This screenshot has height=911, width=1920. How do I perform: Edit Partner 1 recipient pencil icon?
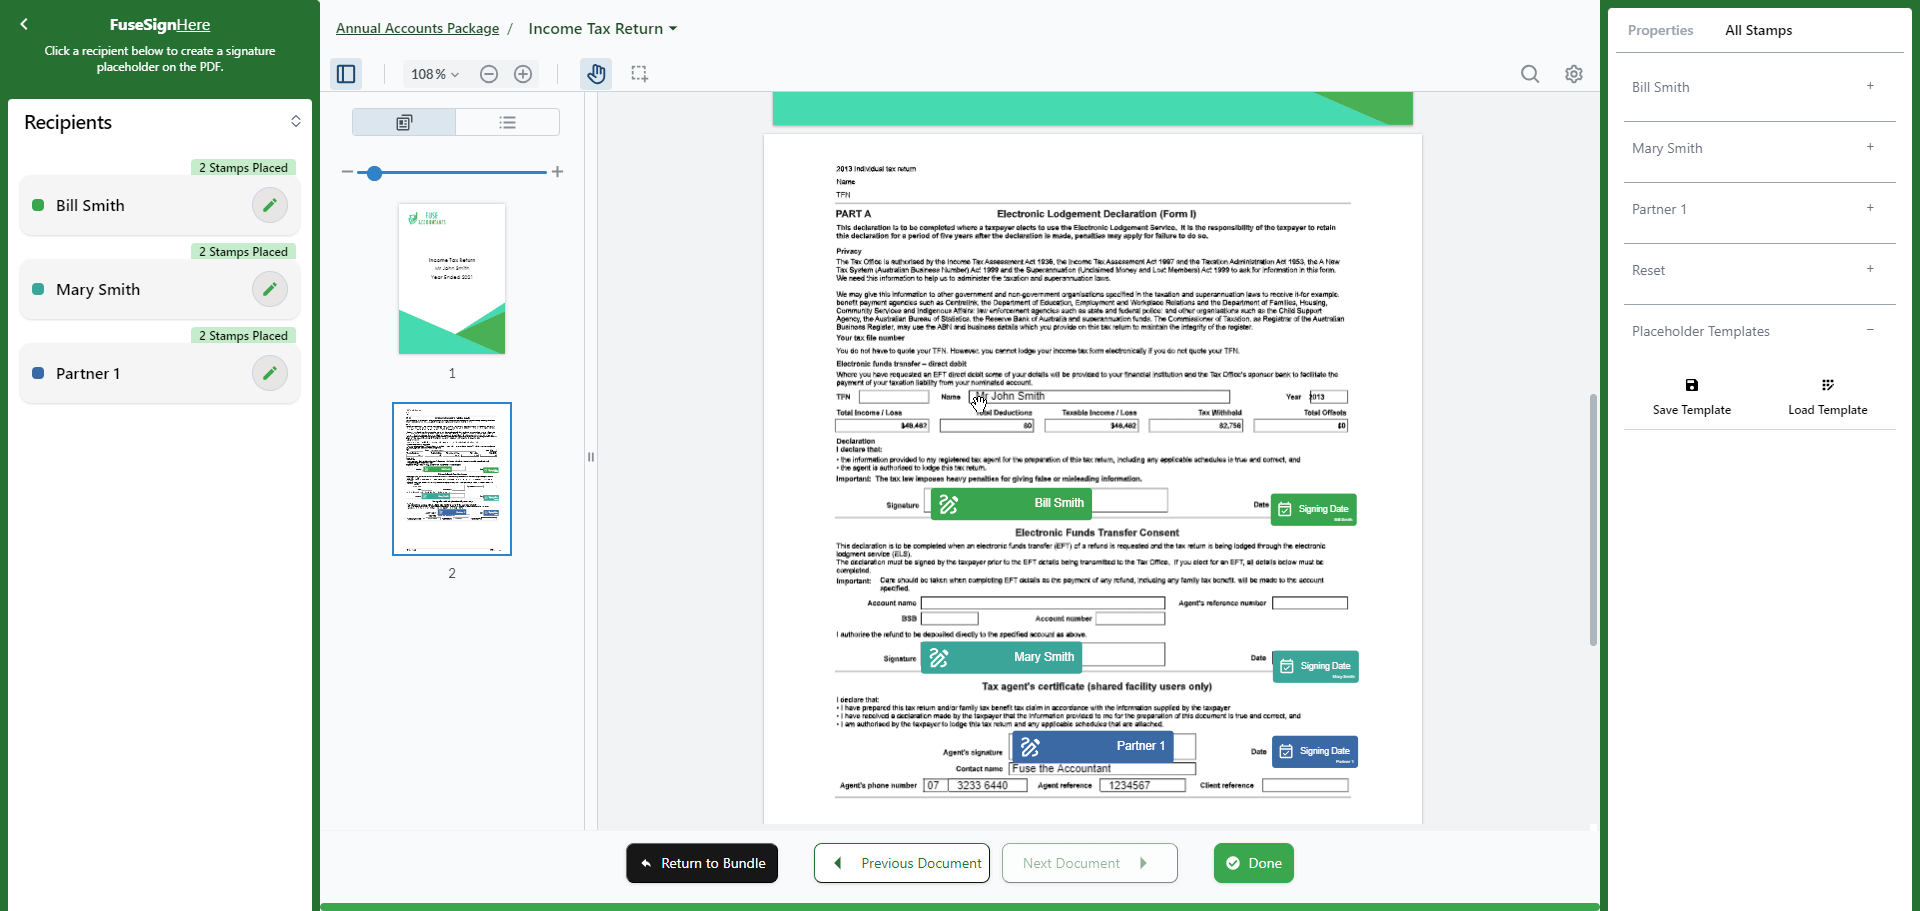point(269,373)
